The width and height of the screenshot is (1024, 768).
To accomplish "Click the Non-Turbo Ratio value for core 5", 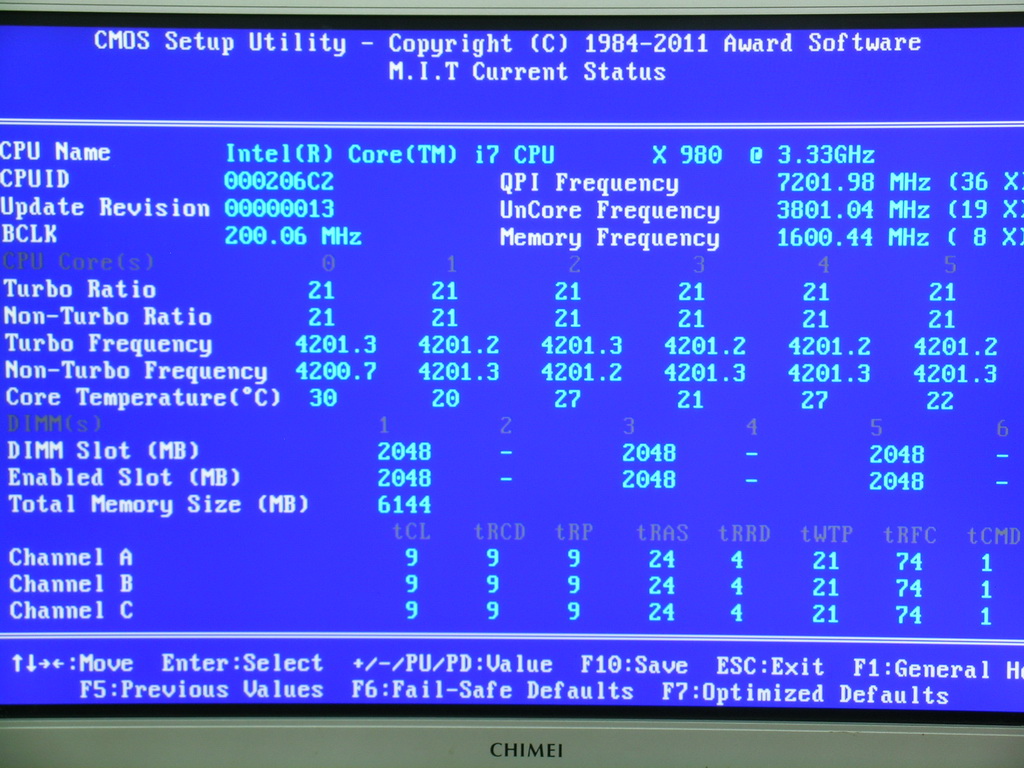I will click(942, 319).
